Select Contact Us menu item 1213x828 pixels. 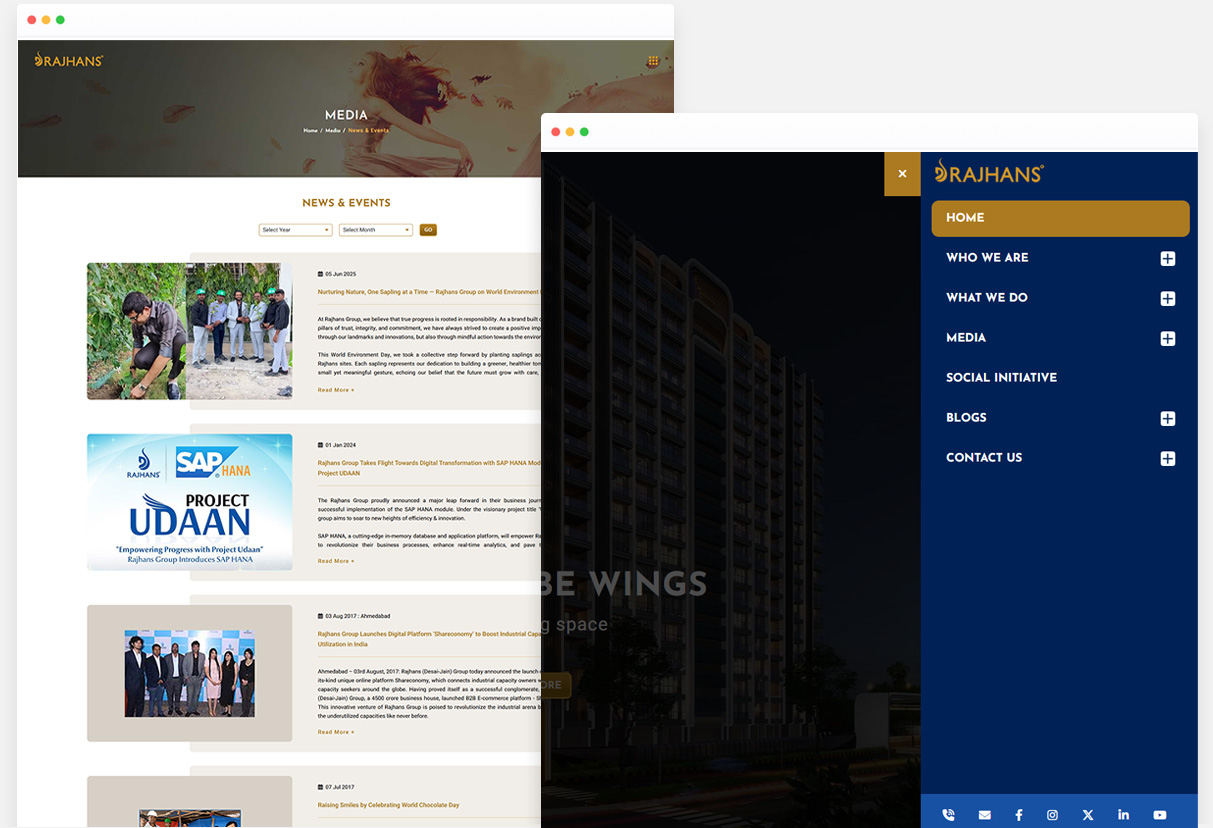tap(984, 458)
